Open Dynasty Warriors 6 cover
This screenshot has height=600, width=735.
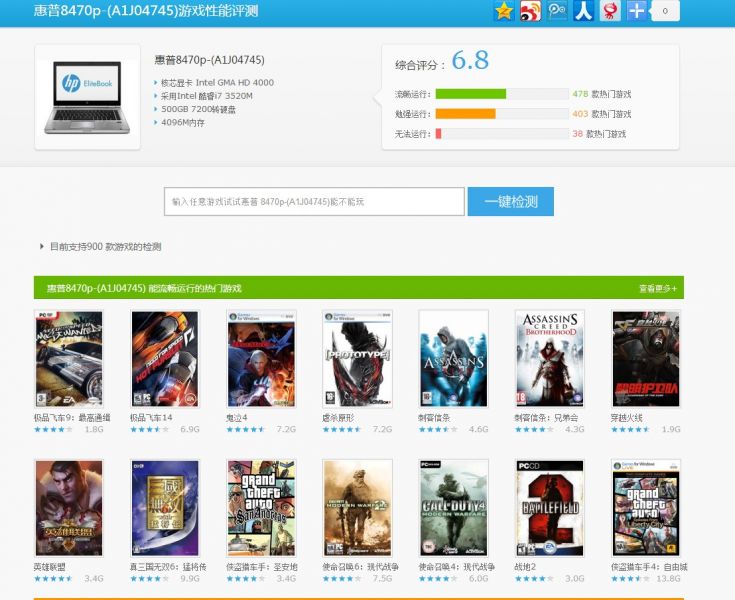pyautogui.click(x=165, y=508)
